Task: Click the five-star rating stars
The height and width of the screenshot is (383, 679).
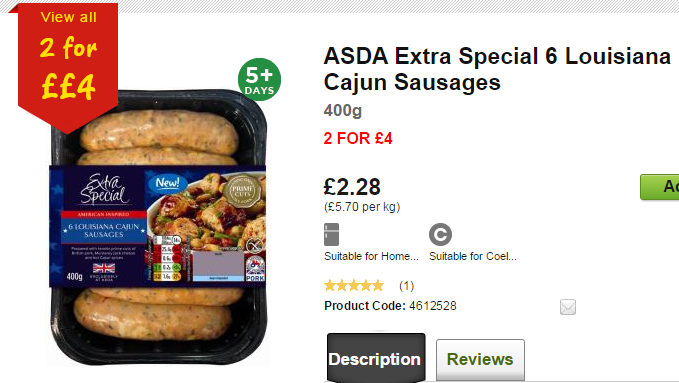Action: 354,286
